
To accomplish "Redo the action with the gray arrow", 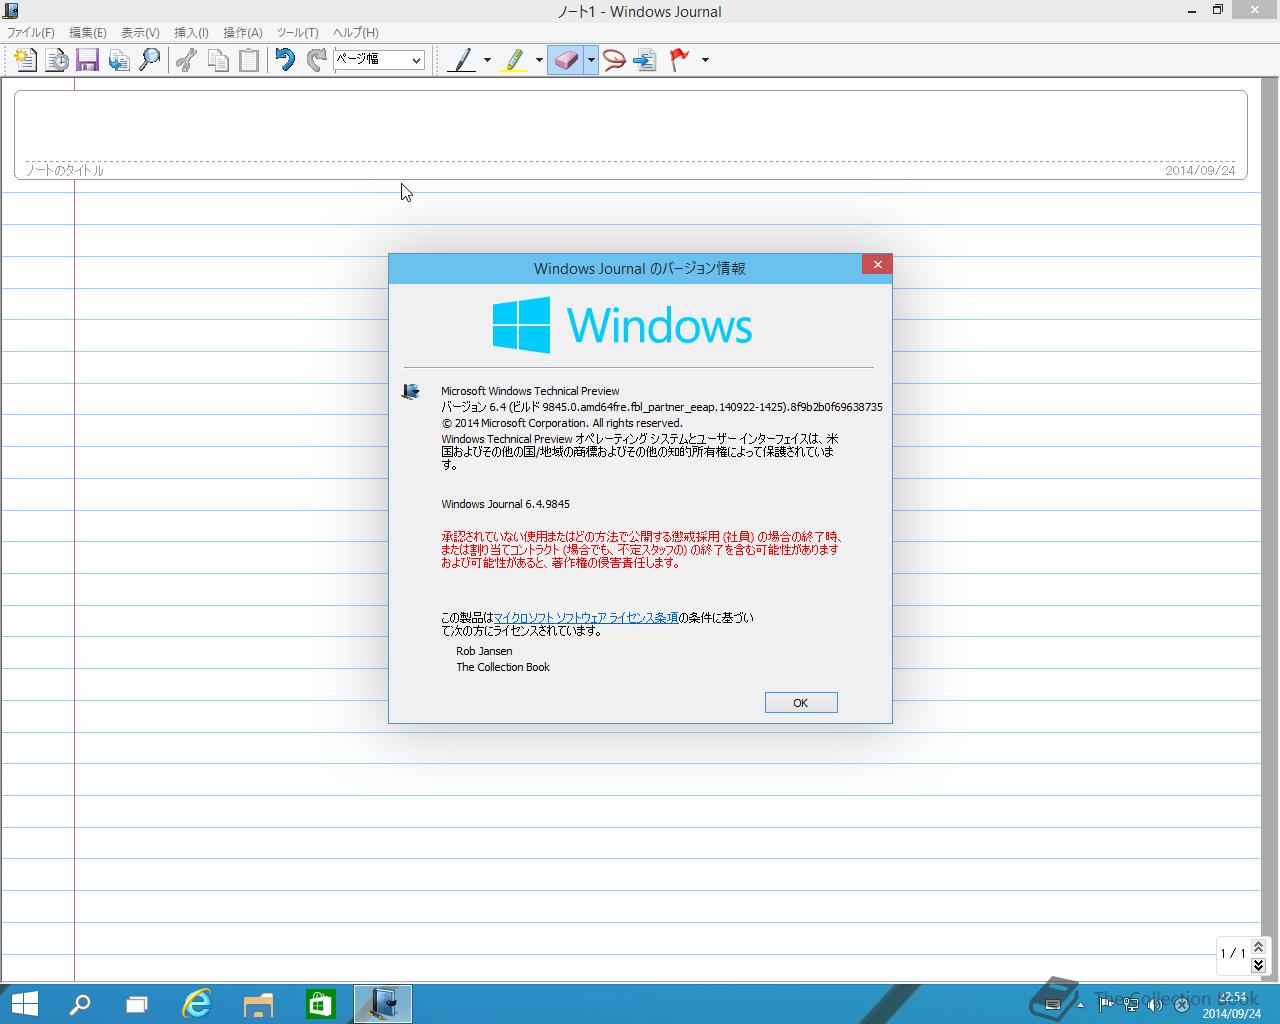I will click(317, 60).
